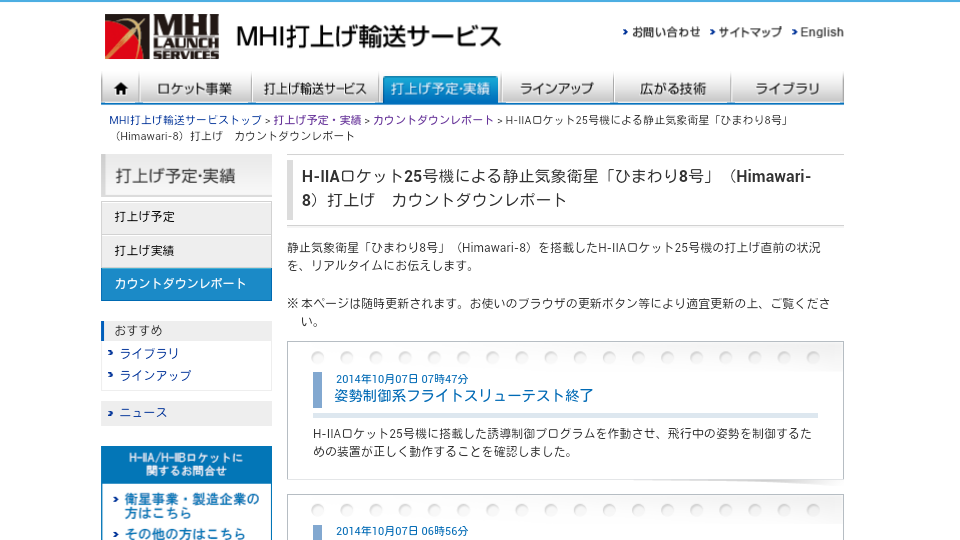Open the ラインアップ navigation tab
Screen dimensions: 960x540
click(557, 89)
